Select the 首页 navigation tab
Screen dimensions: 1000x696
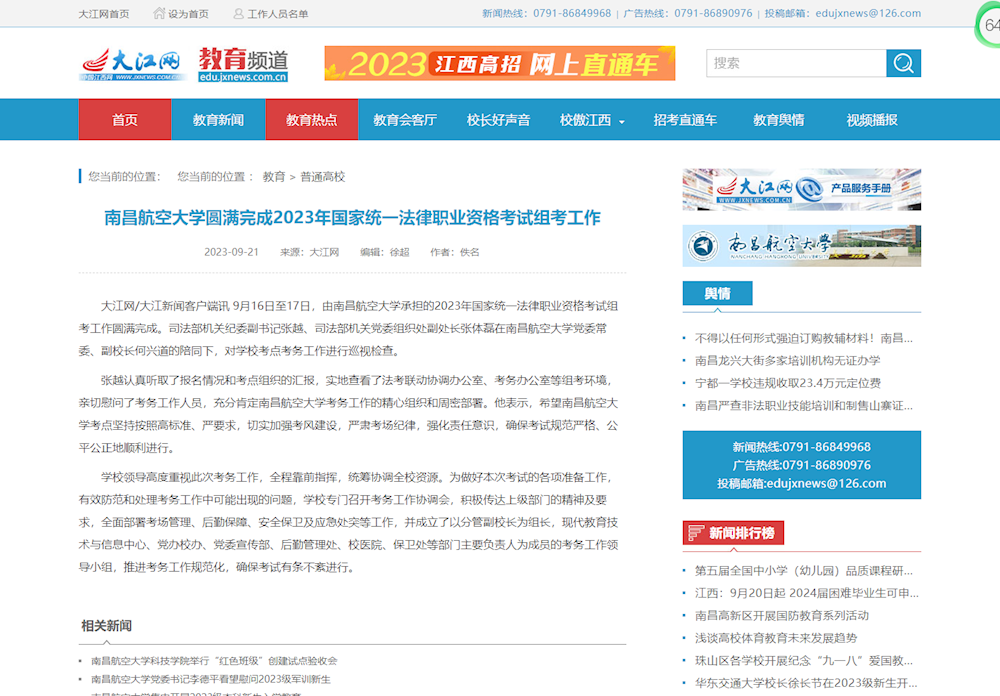(x=125, y=120)
